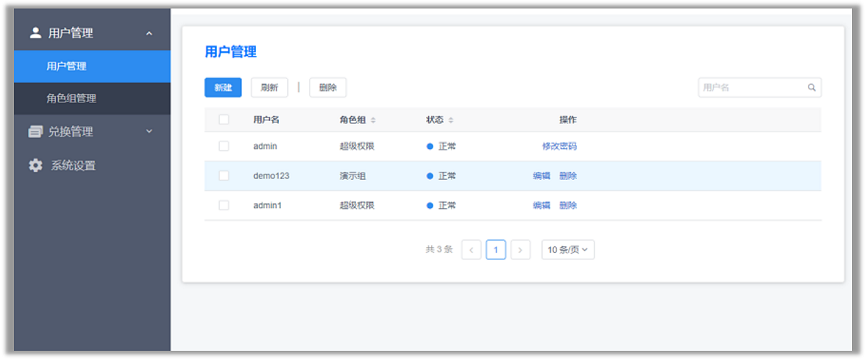Select the highlighted 用户管理 submenu item
The image size is (866, 360).
[x=92, y=66]
